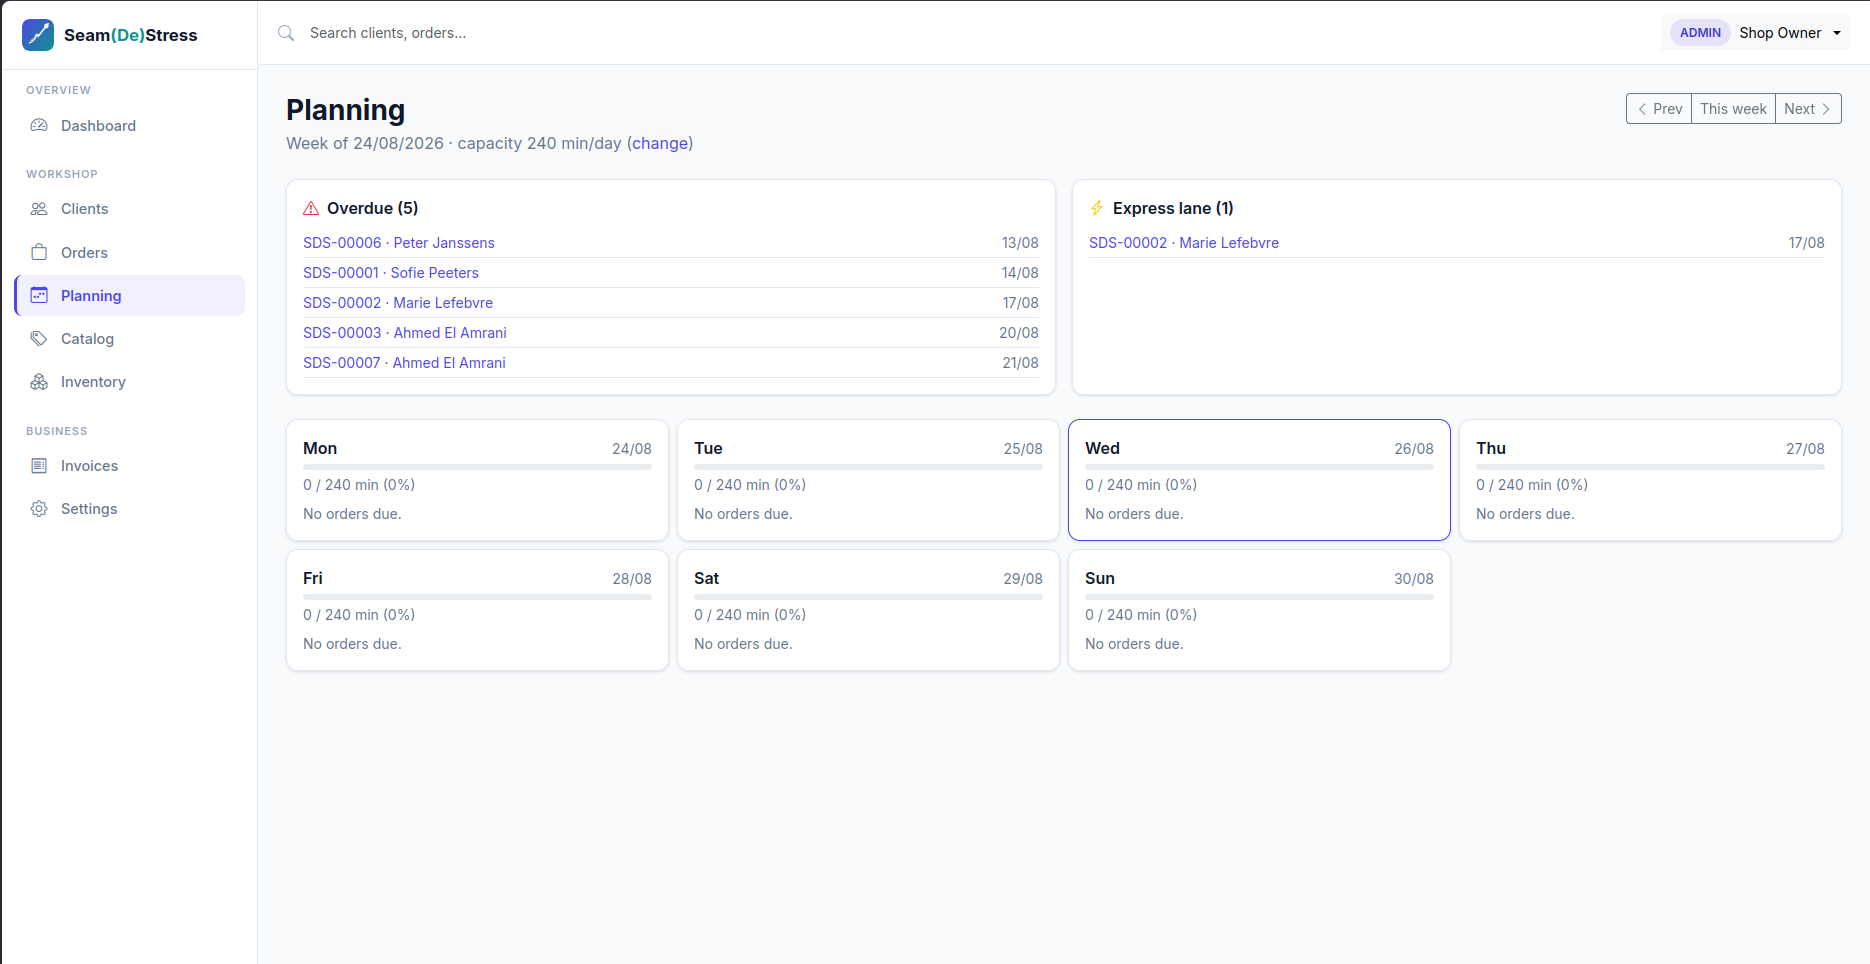
Task: Select the Fri 28/08 day card
Action: (x=477, y=610)
